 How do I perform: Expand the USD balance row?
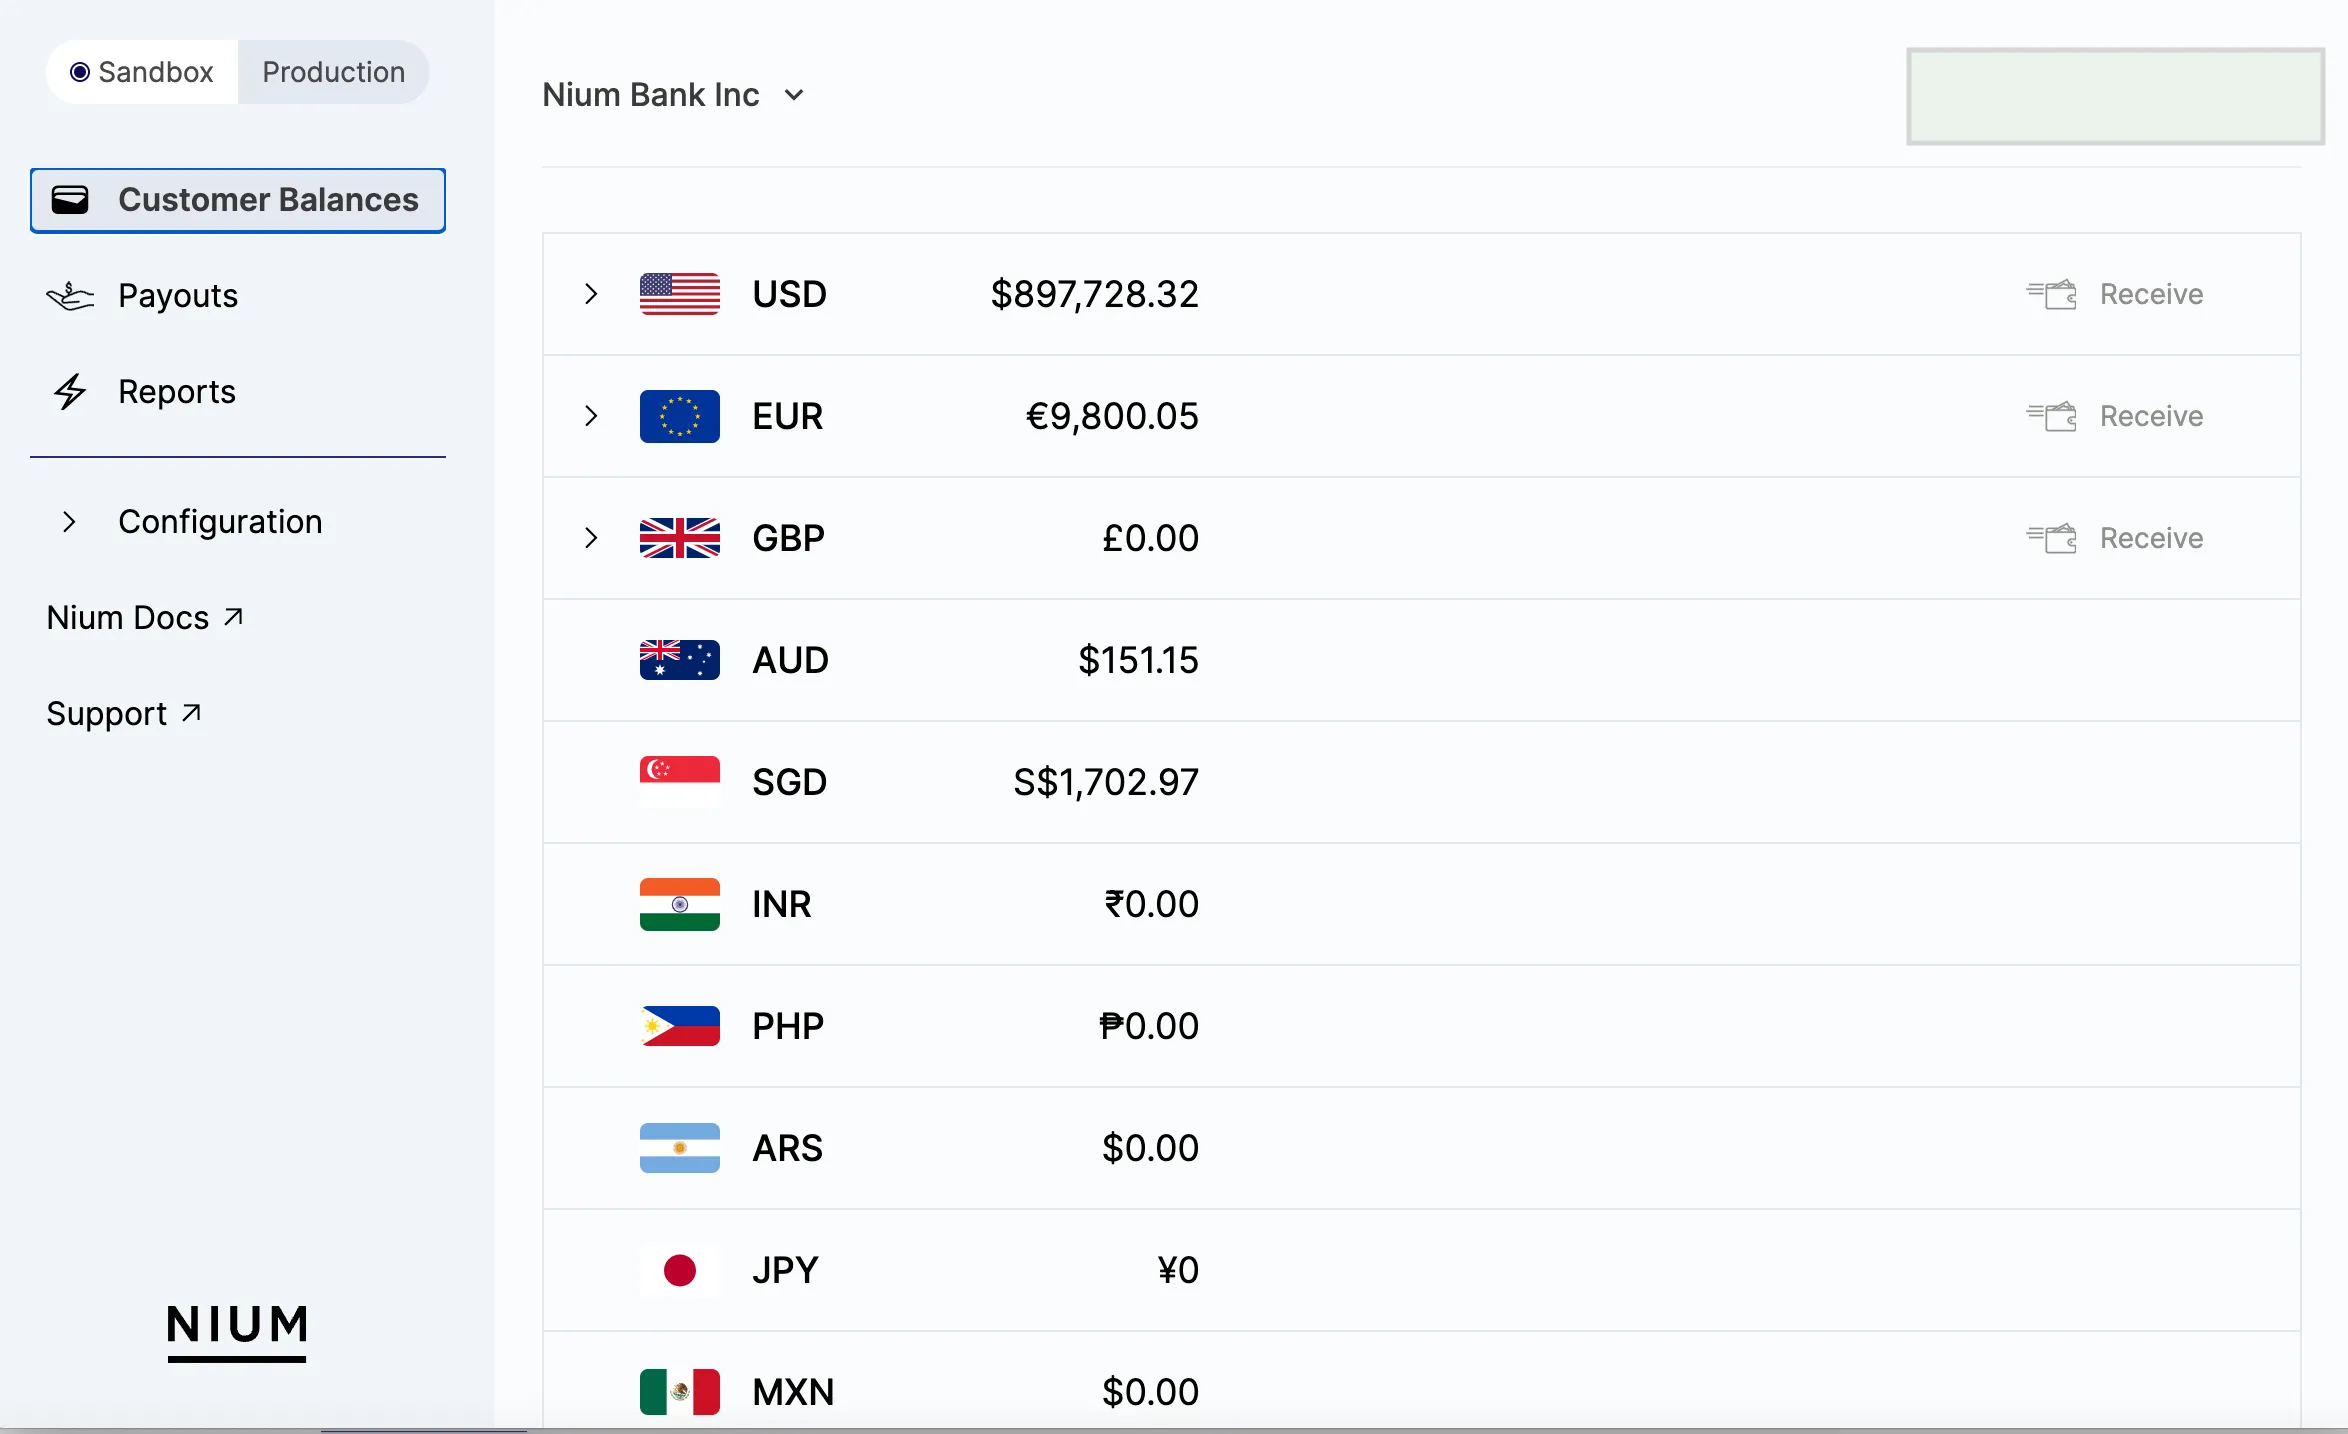pos(591,294)
